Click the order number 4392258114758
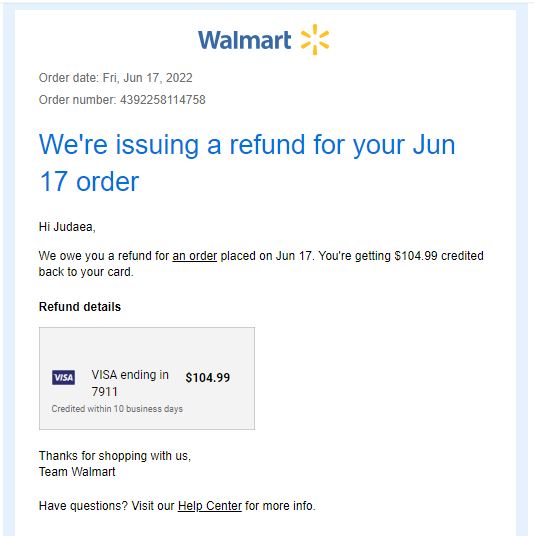Viewport: 534px width, 536px height. pyautogui.click(x=163, y=100)
